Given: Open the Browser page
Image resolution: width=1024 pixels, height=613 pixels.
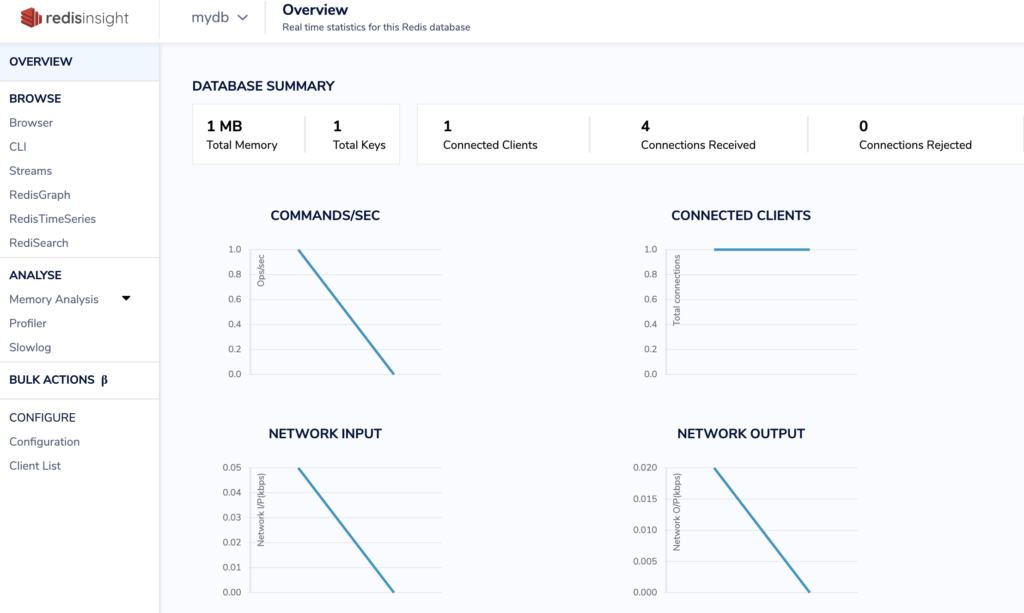Looking at the screenshot, I should point(31,123).
